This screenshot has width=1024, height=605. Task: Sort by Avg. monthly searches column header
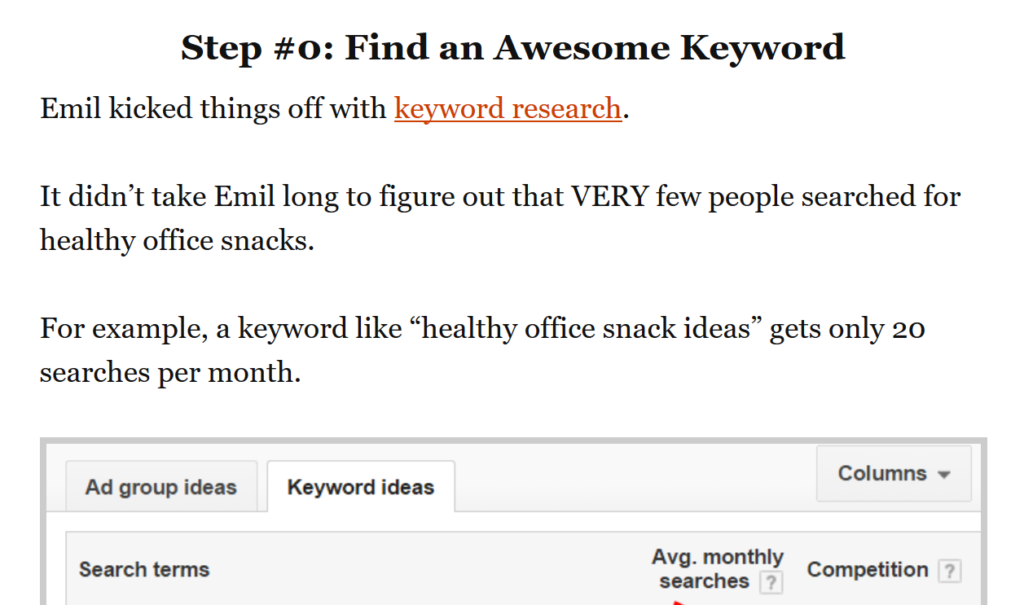(x=716, y=569)
